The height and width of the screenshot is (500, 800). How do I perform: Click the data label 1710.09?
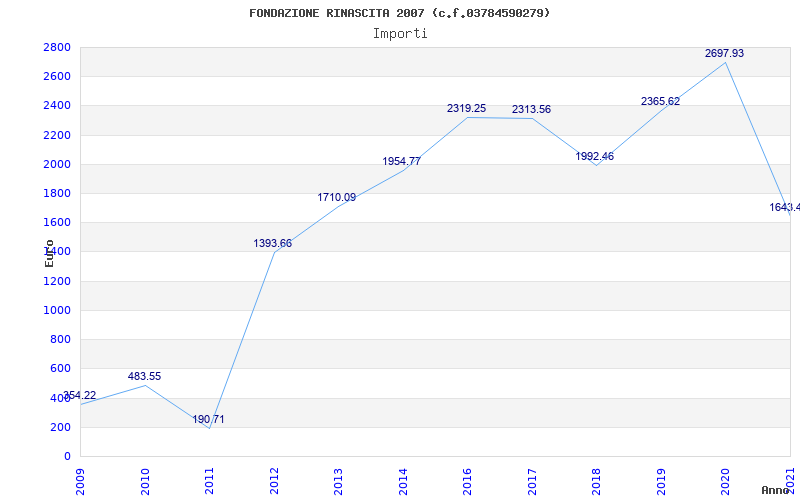(337, 197)
